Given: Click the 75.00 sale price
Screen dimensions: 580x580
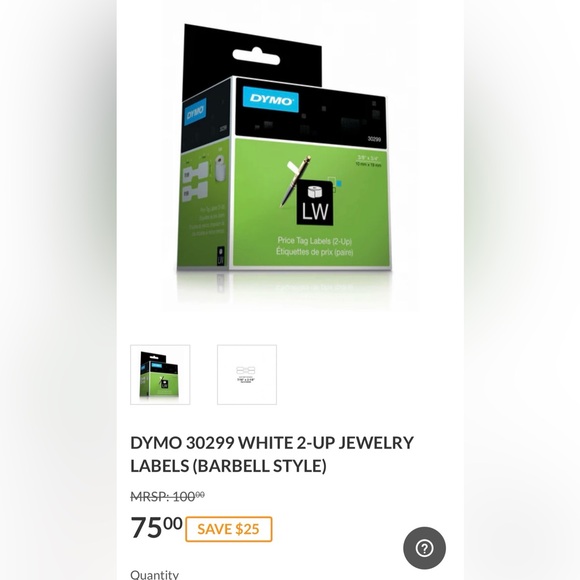Looking at the screenshot, I should (156, 527).
